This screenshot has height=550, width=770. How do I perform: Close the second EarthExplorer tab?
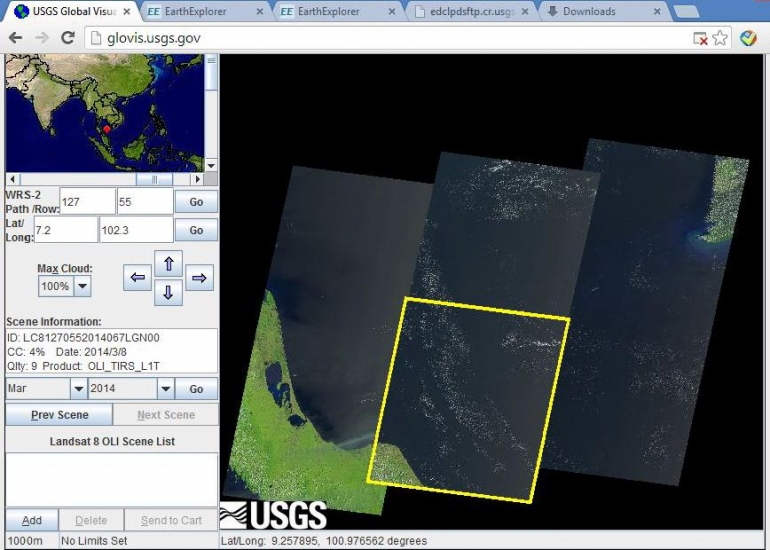392,11
